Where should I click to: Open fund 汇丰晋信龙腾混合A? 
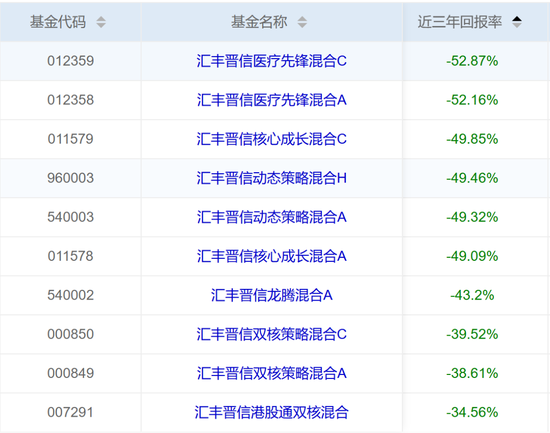[x=271, y=295]
